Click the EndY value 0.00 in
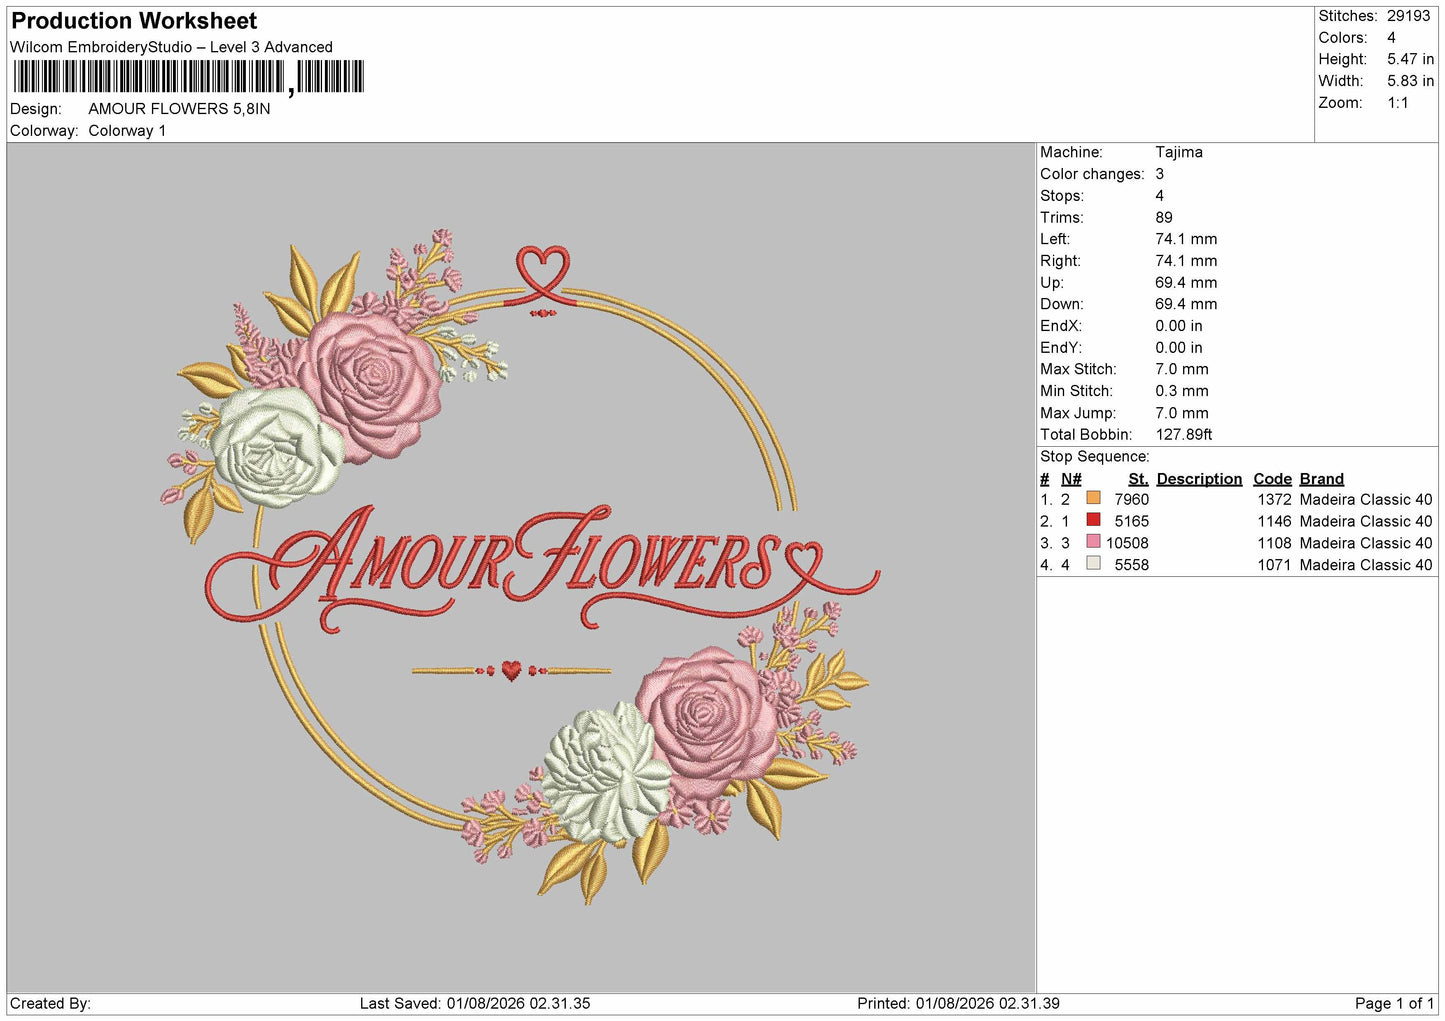This screenshot has width=1445, height=1021. click(x=1179, y=348)
